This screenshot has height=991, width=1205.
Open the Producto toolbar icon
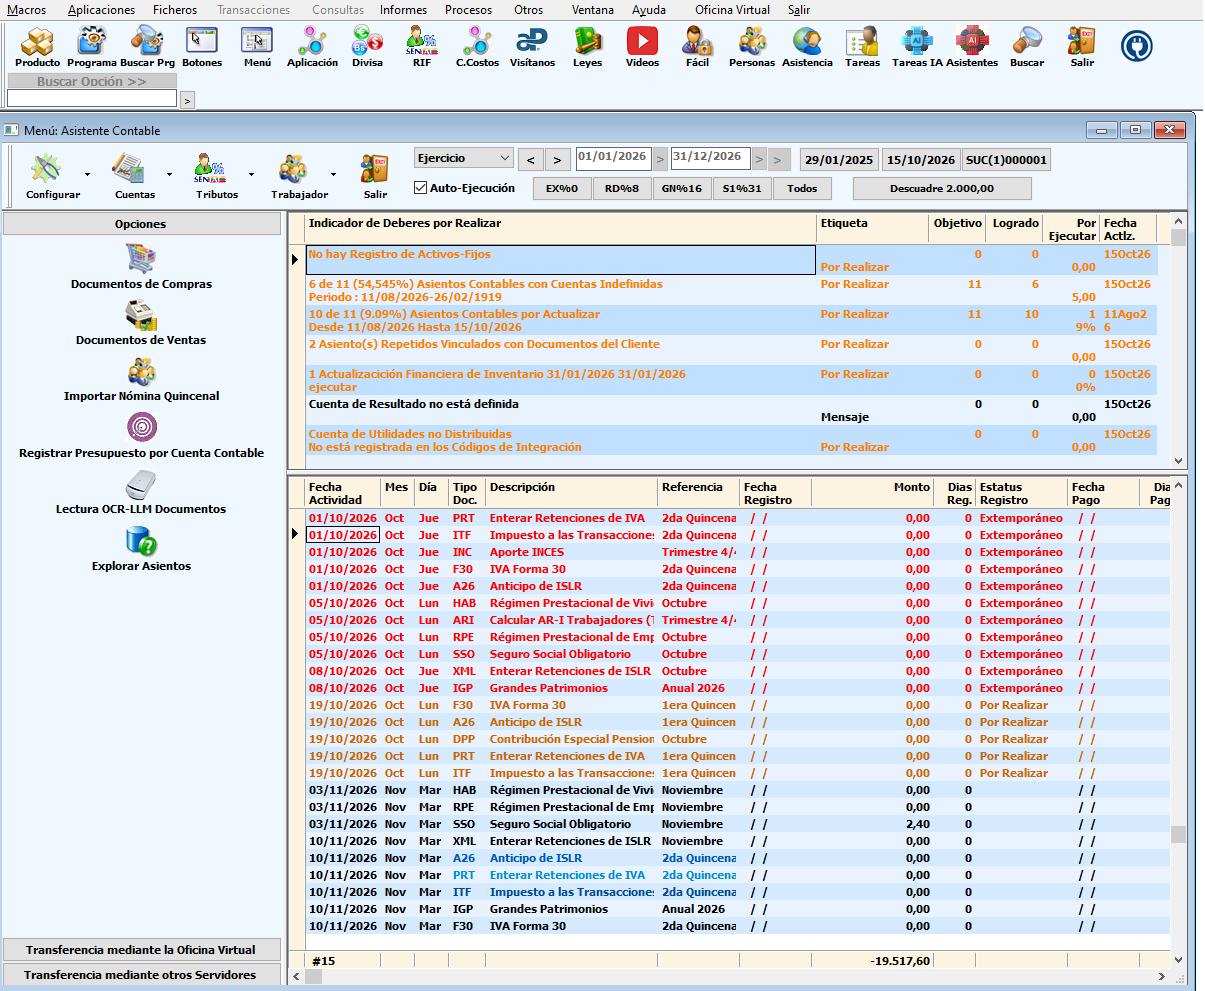click(37, 47)
